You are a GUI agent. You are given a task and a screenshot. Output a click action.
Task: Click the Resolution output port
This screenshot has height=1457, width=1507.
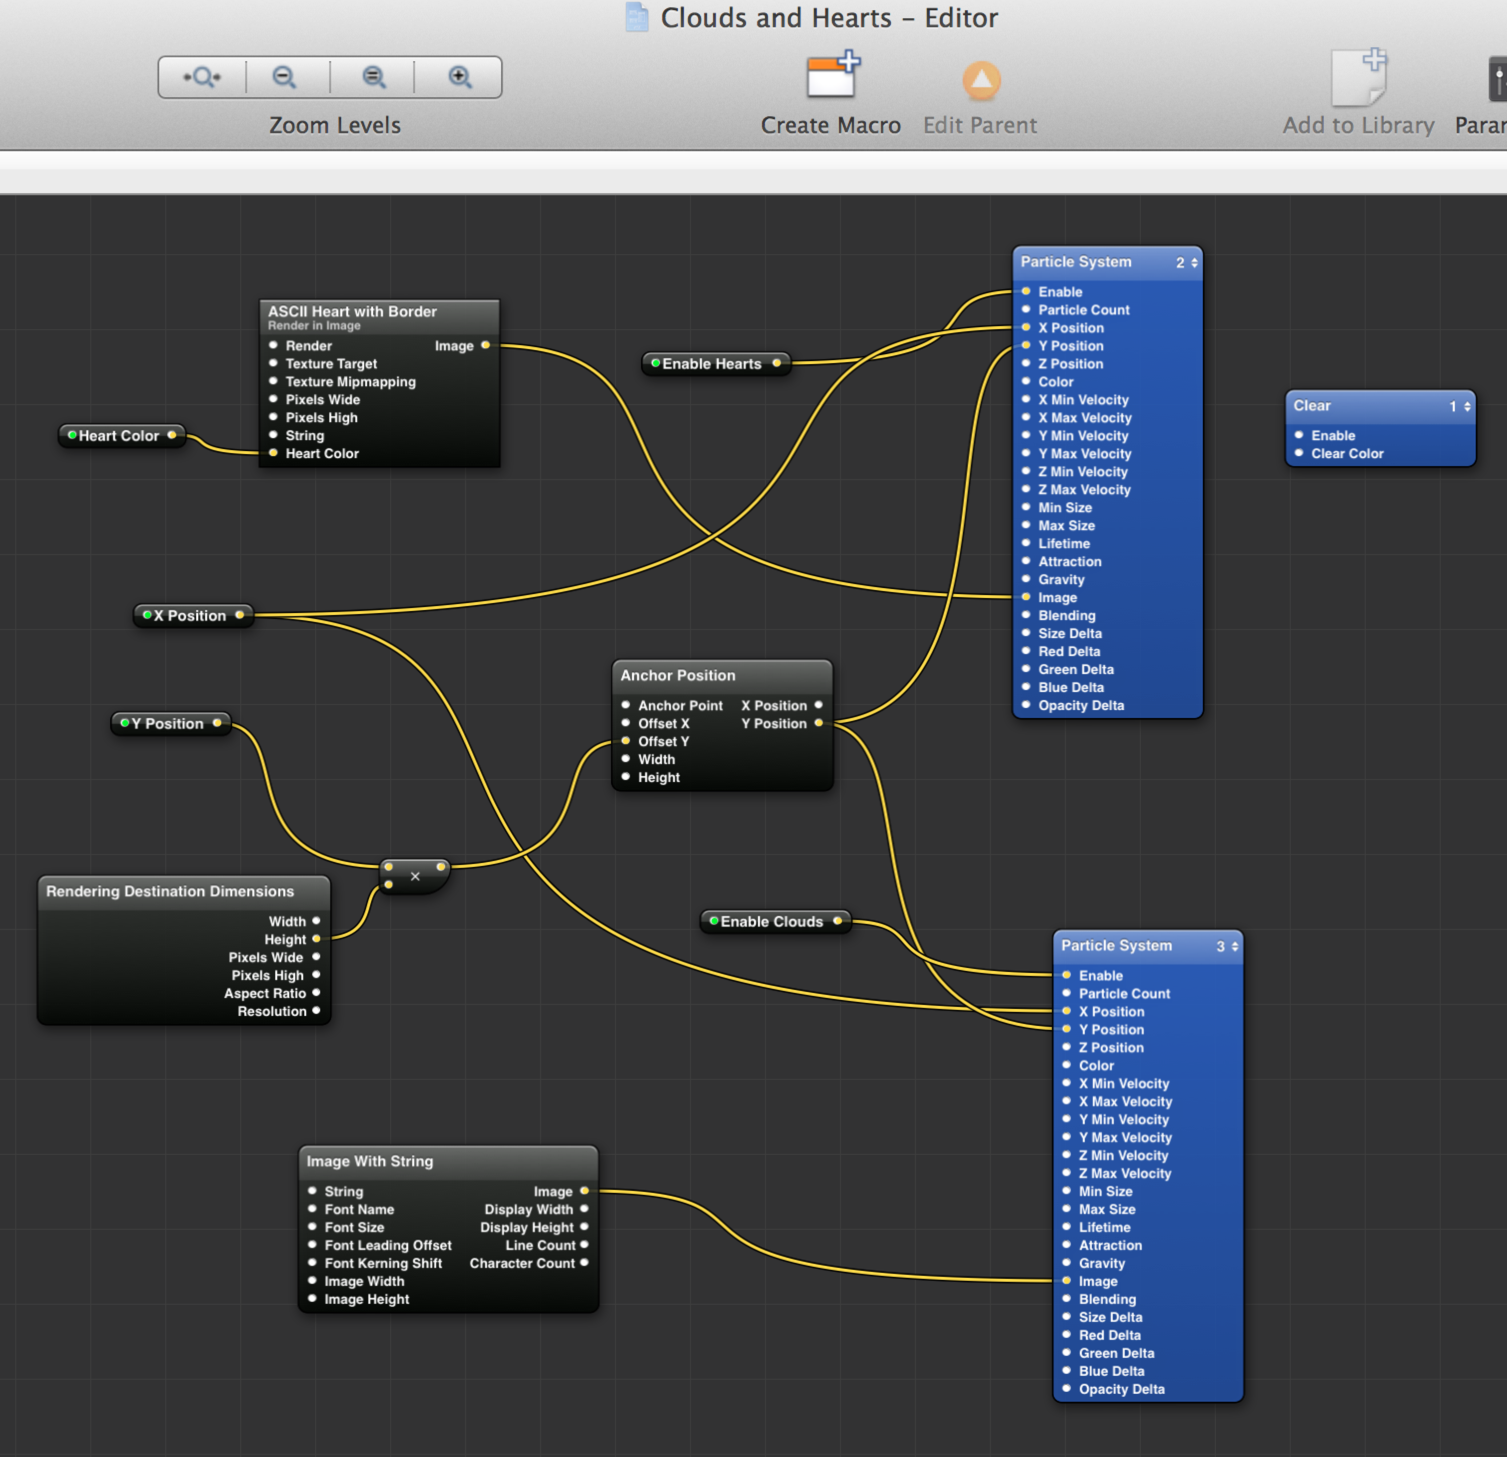point(317,1012)
